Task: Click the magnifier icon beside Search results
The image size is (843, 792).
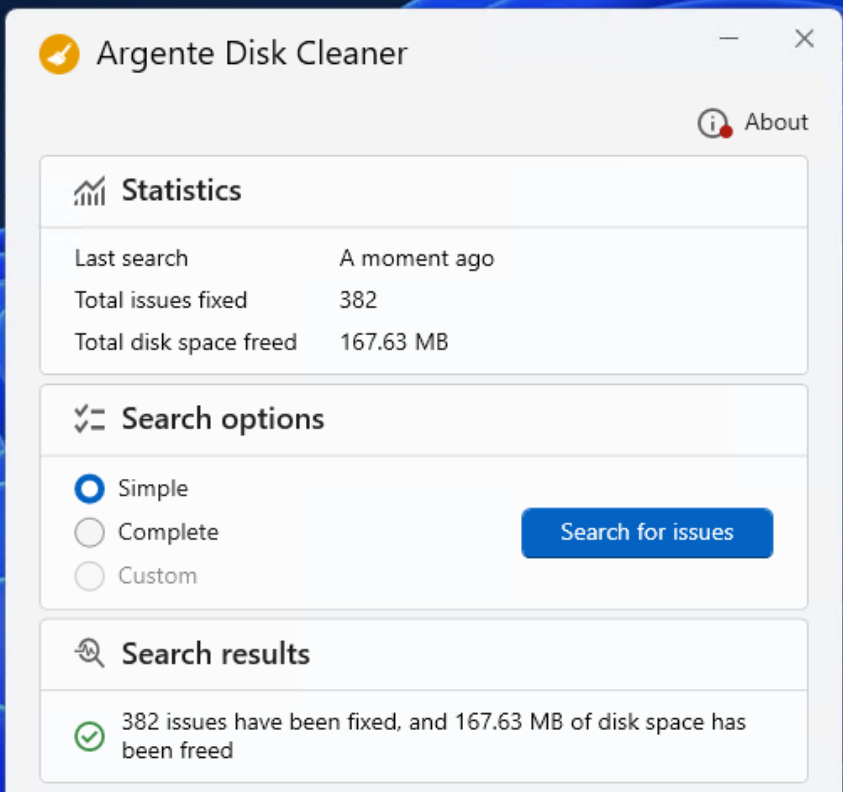Action: (89, 653)
